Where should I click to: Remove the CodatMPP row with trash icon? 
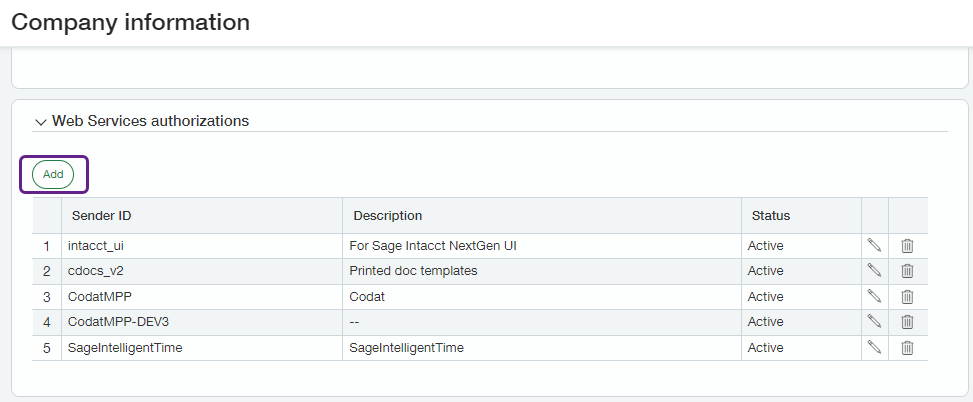[907, 297]
